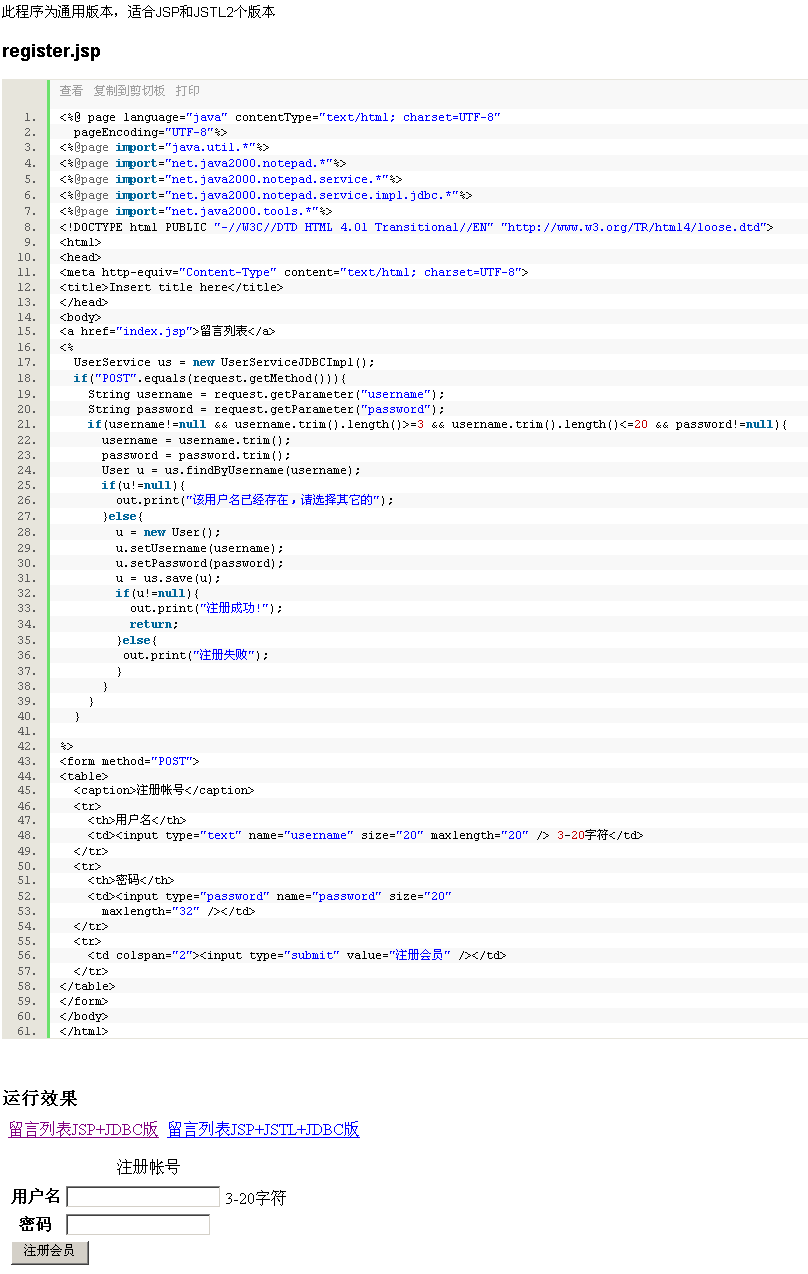
Task: Focus the 密码 password input field
Action: 138,1225
